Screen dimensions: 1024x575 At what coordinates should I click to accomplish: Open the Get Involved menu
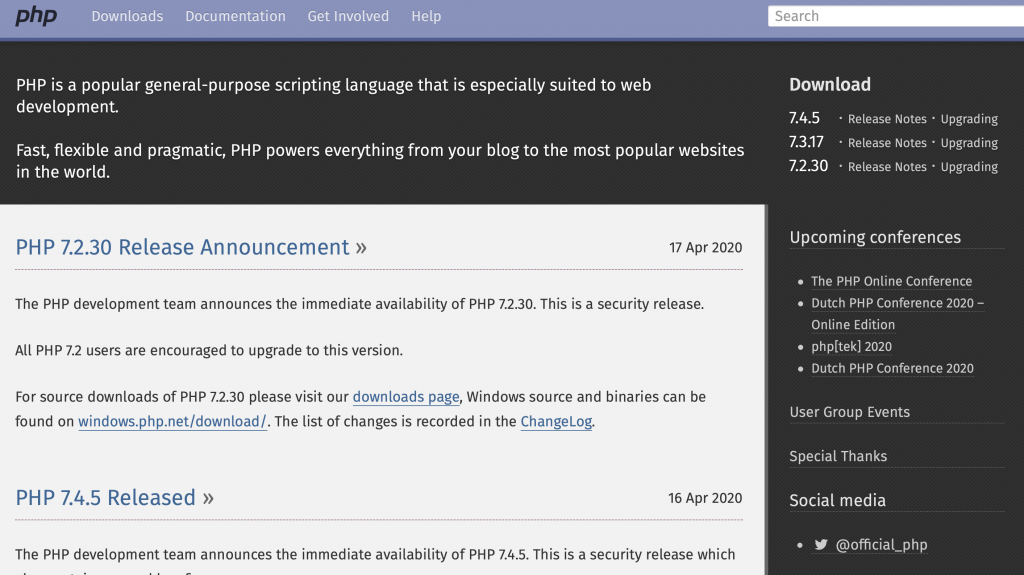348,16
